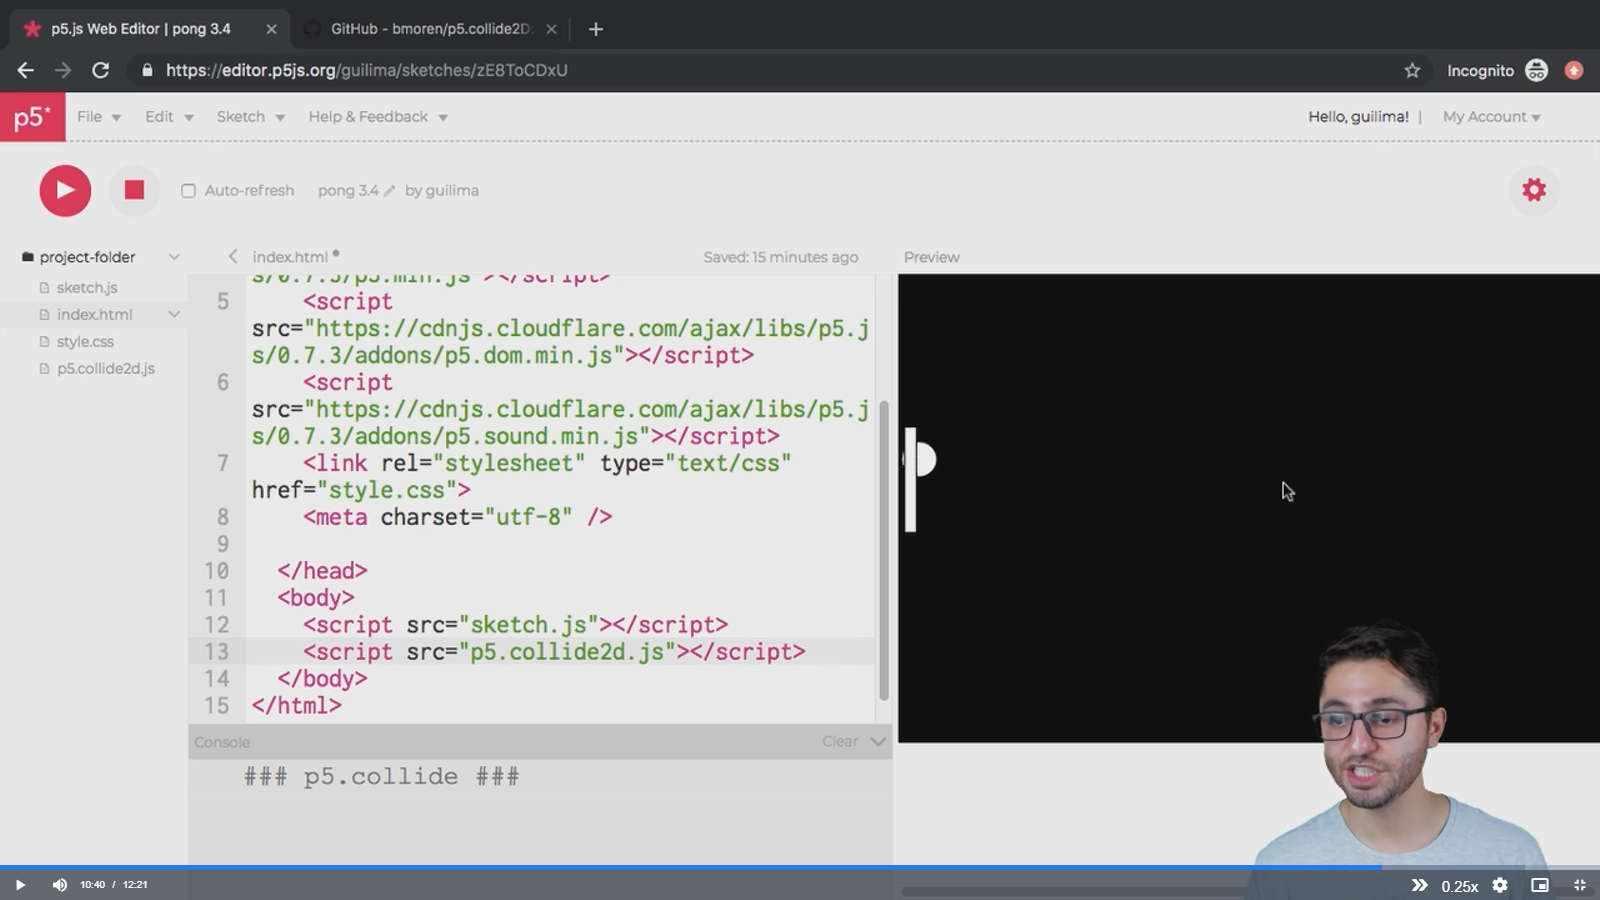Switch to the p5.js Web Editor tab
The height and width of the screenshot is (900, 1600).
142,29
